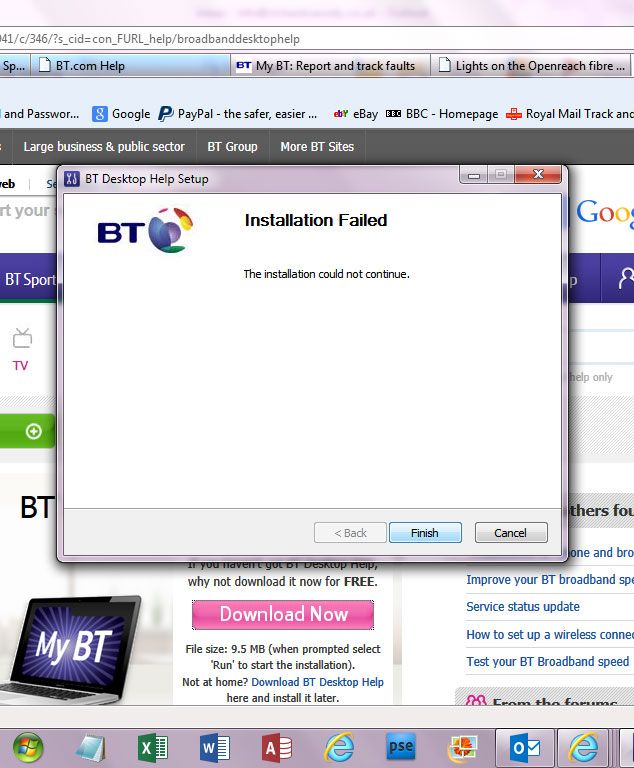
Task: Click the pink Download Now button
Action: (x=283, y=615)
